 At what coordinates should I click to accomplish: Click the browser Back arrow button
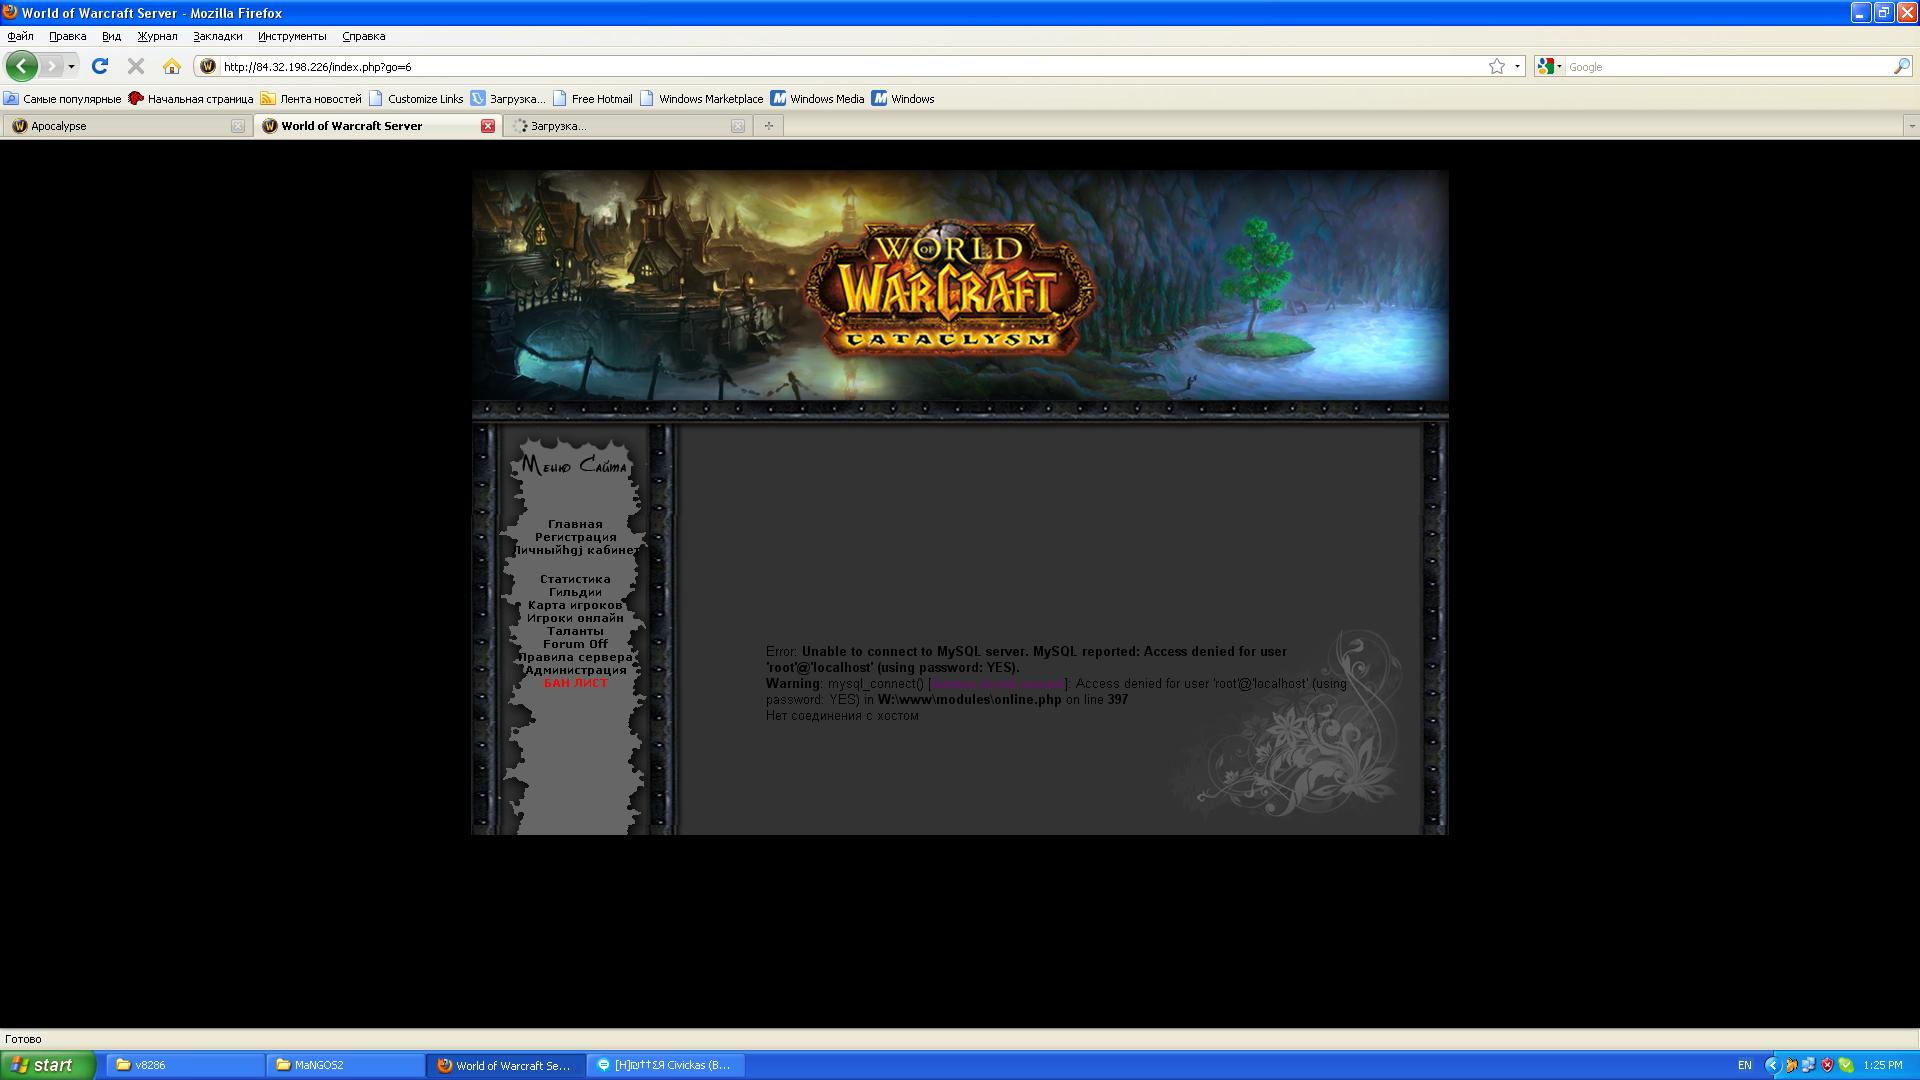(21, 66)
